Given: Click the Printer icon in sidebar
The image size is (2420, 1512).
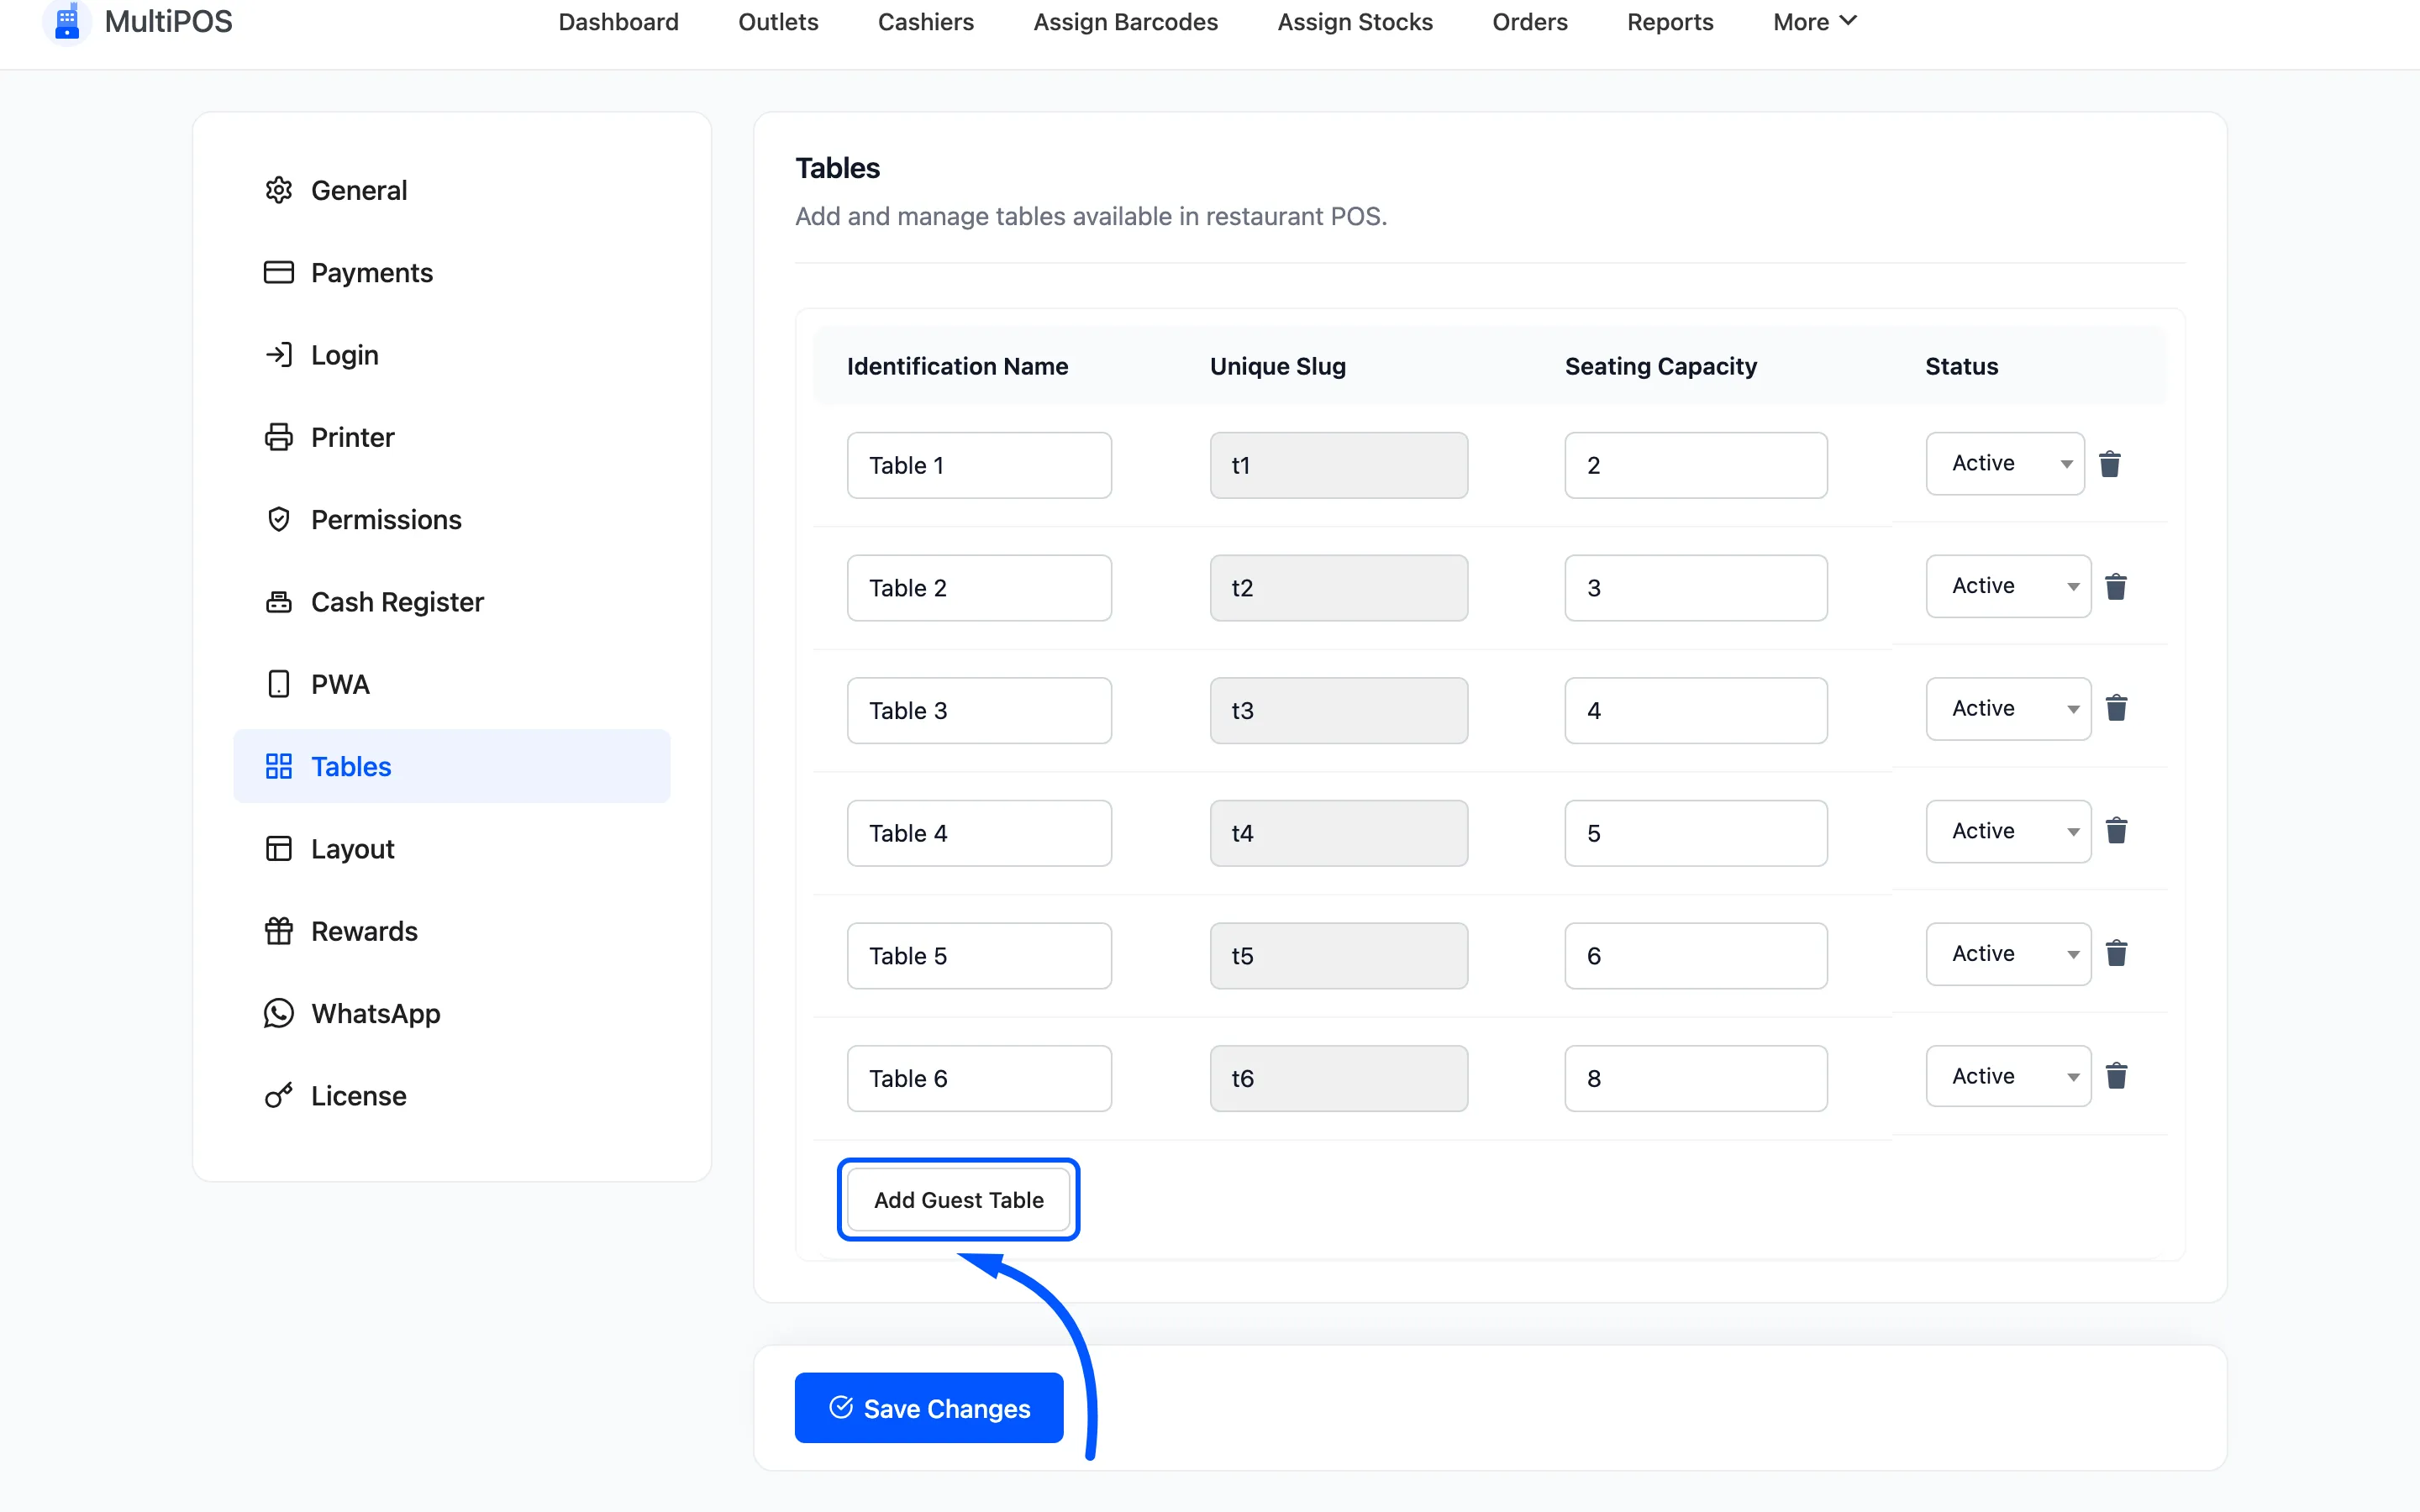Looking at the screenshot, I should 279,437.
